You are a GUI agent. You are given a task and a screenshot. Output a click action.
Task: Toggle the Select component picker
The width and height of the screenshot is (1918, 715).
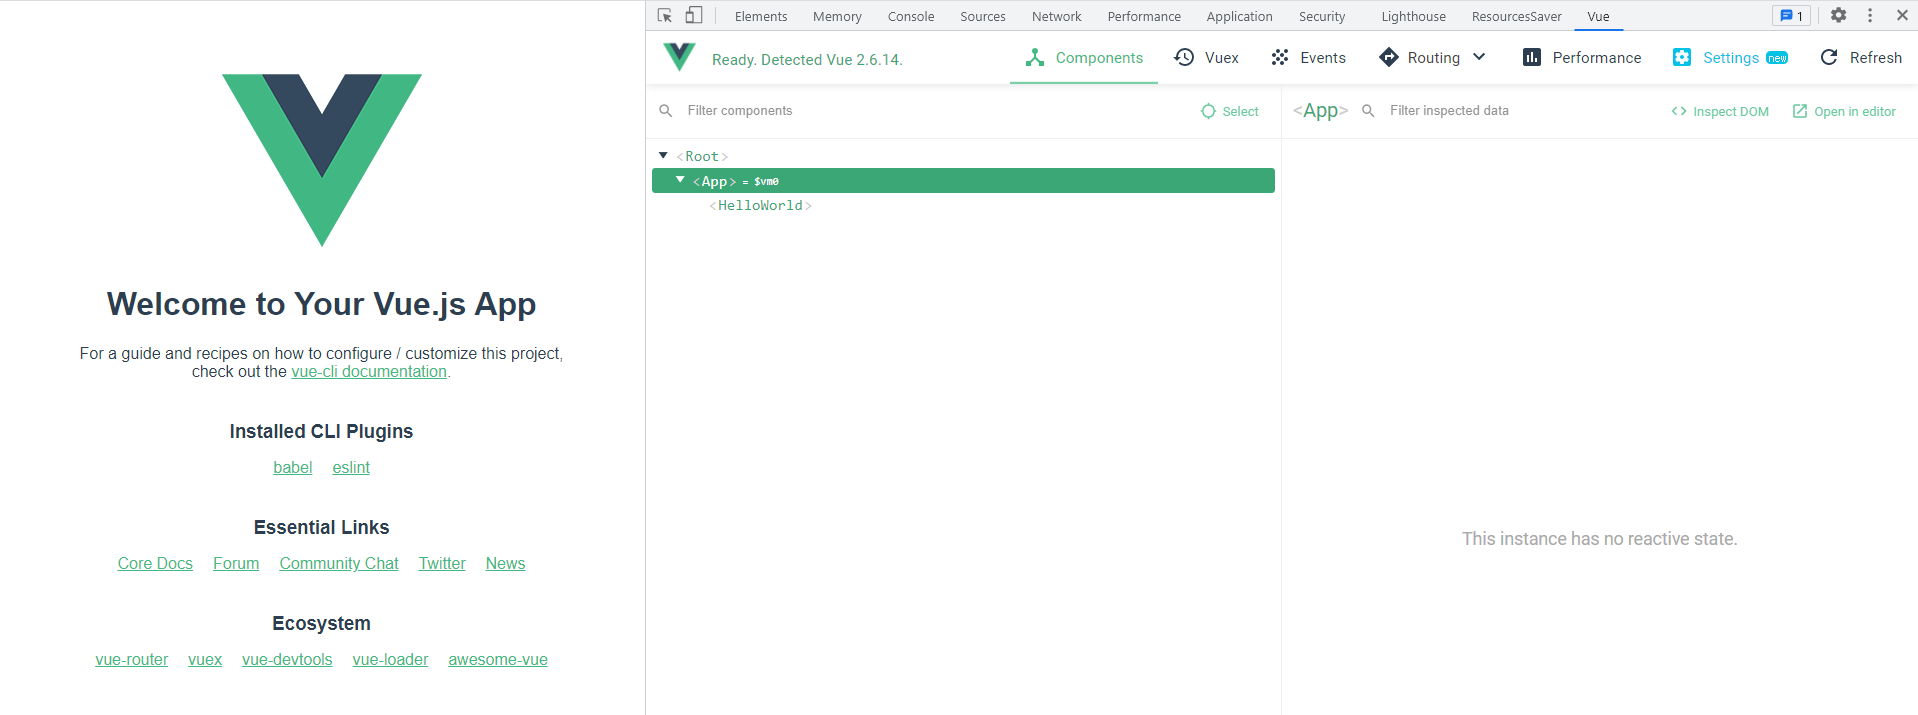pos(1230,111)
